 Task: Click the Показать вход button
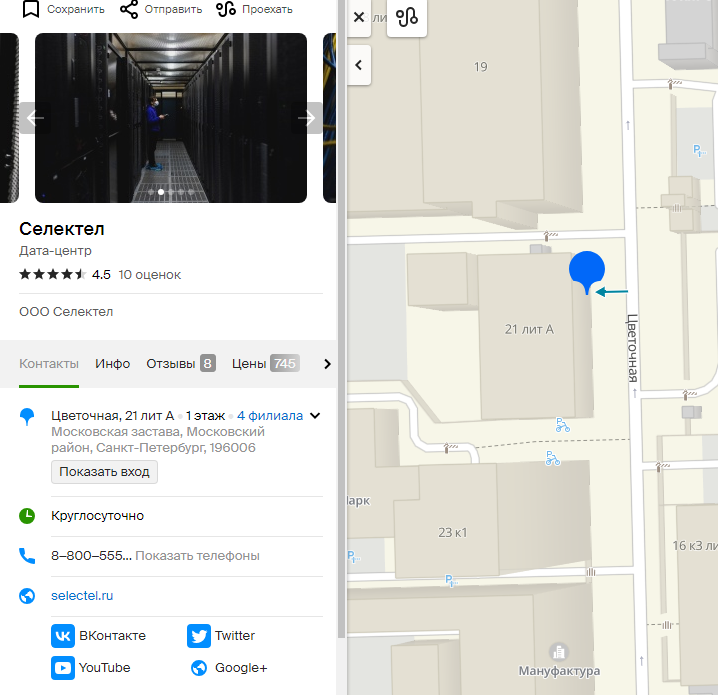point(104,472)
